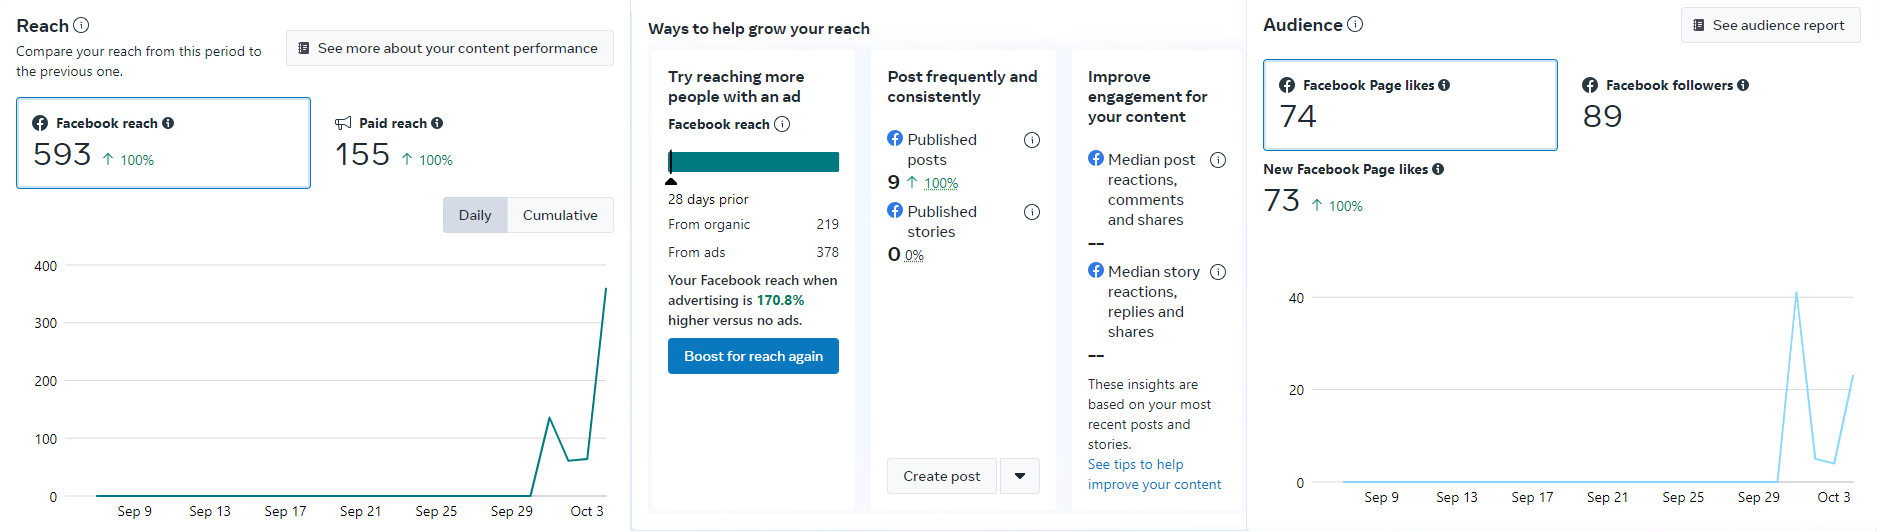Select the Facebook reach metric card

pyautogui.click(x=163, y=142)
